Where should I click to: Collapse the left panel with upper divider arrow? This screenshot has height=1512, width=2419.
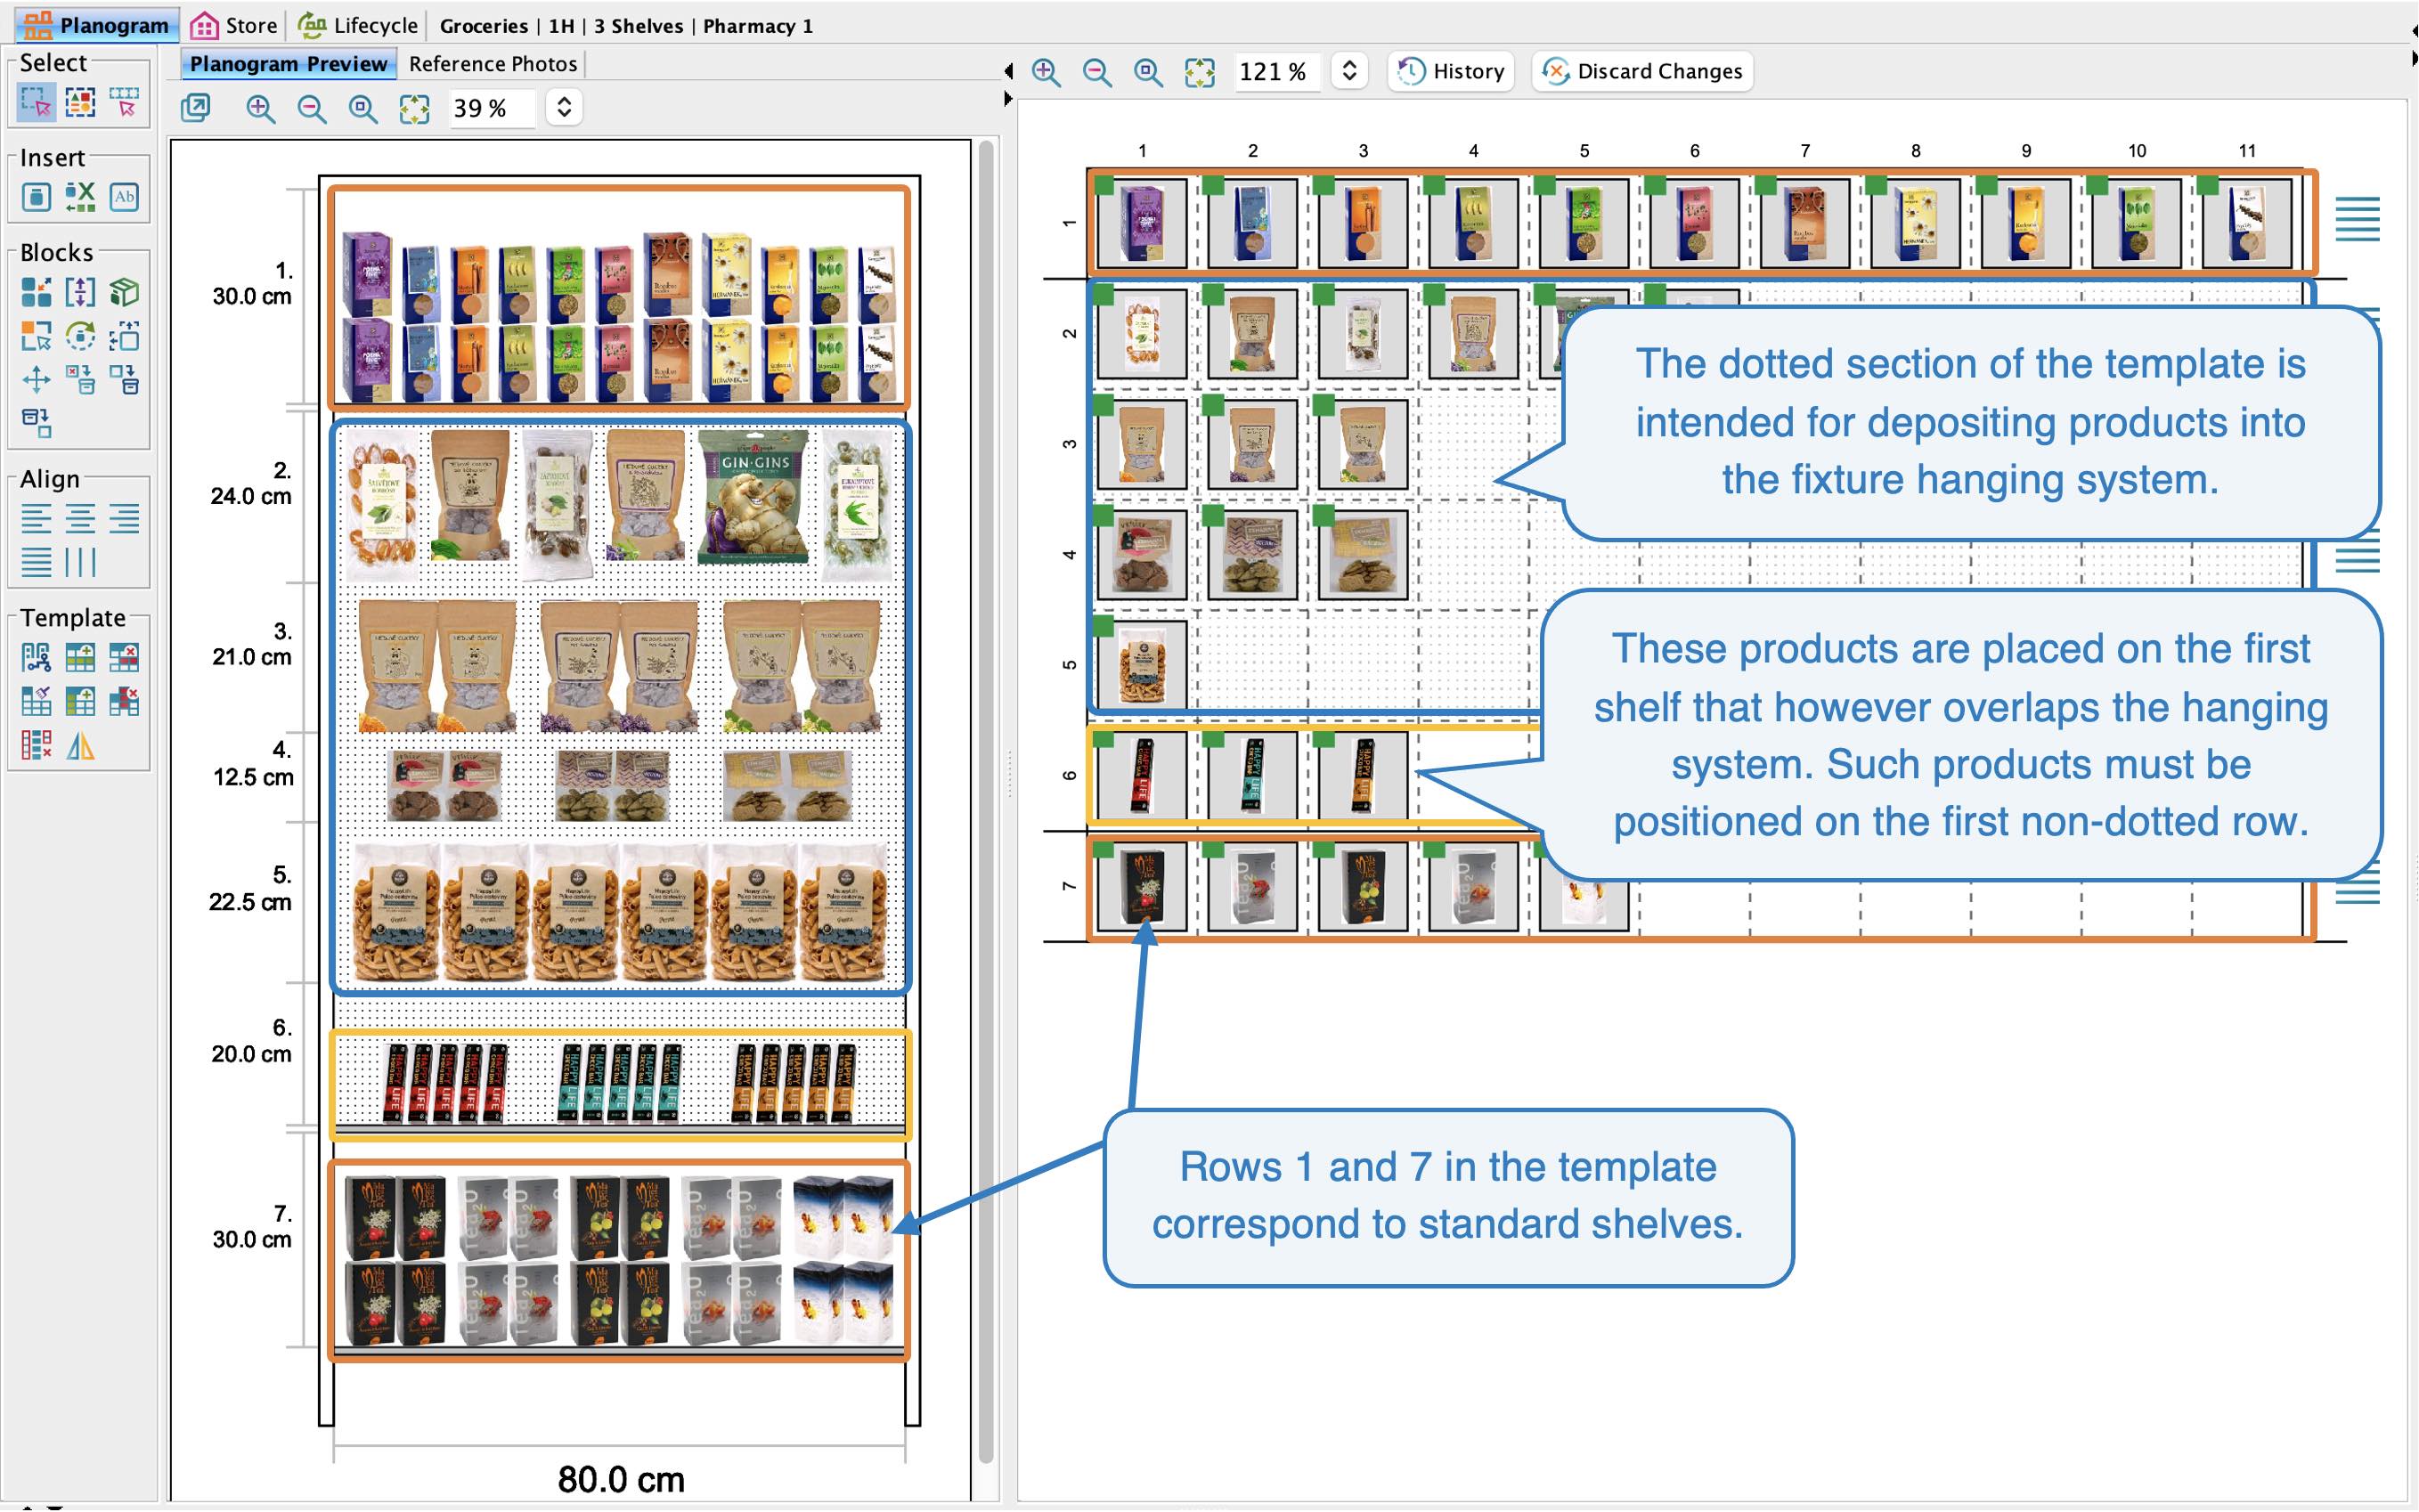(x=1008, y=71)
